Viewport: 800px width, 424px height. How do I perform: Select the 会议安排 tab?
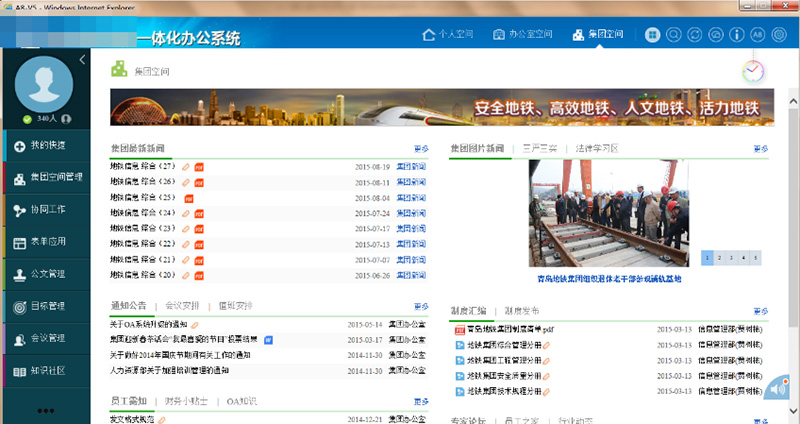tap(182, 306)
